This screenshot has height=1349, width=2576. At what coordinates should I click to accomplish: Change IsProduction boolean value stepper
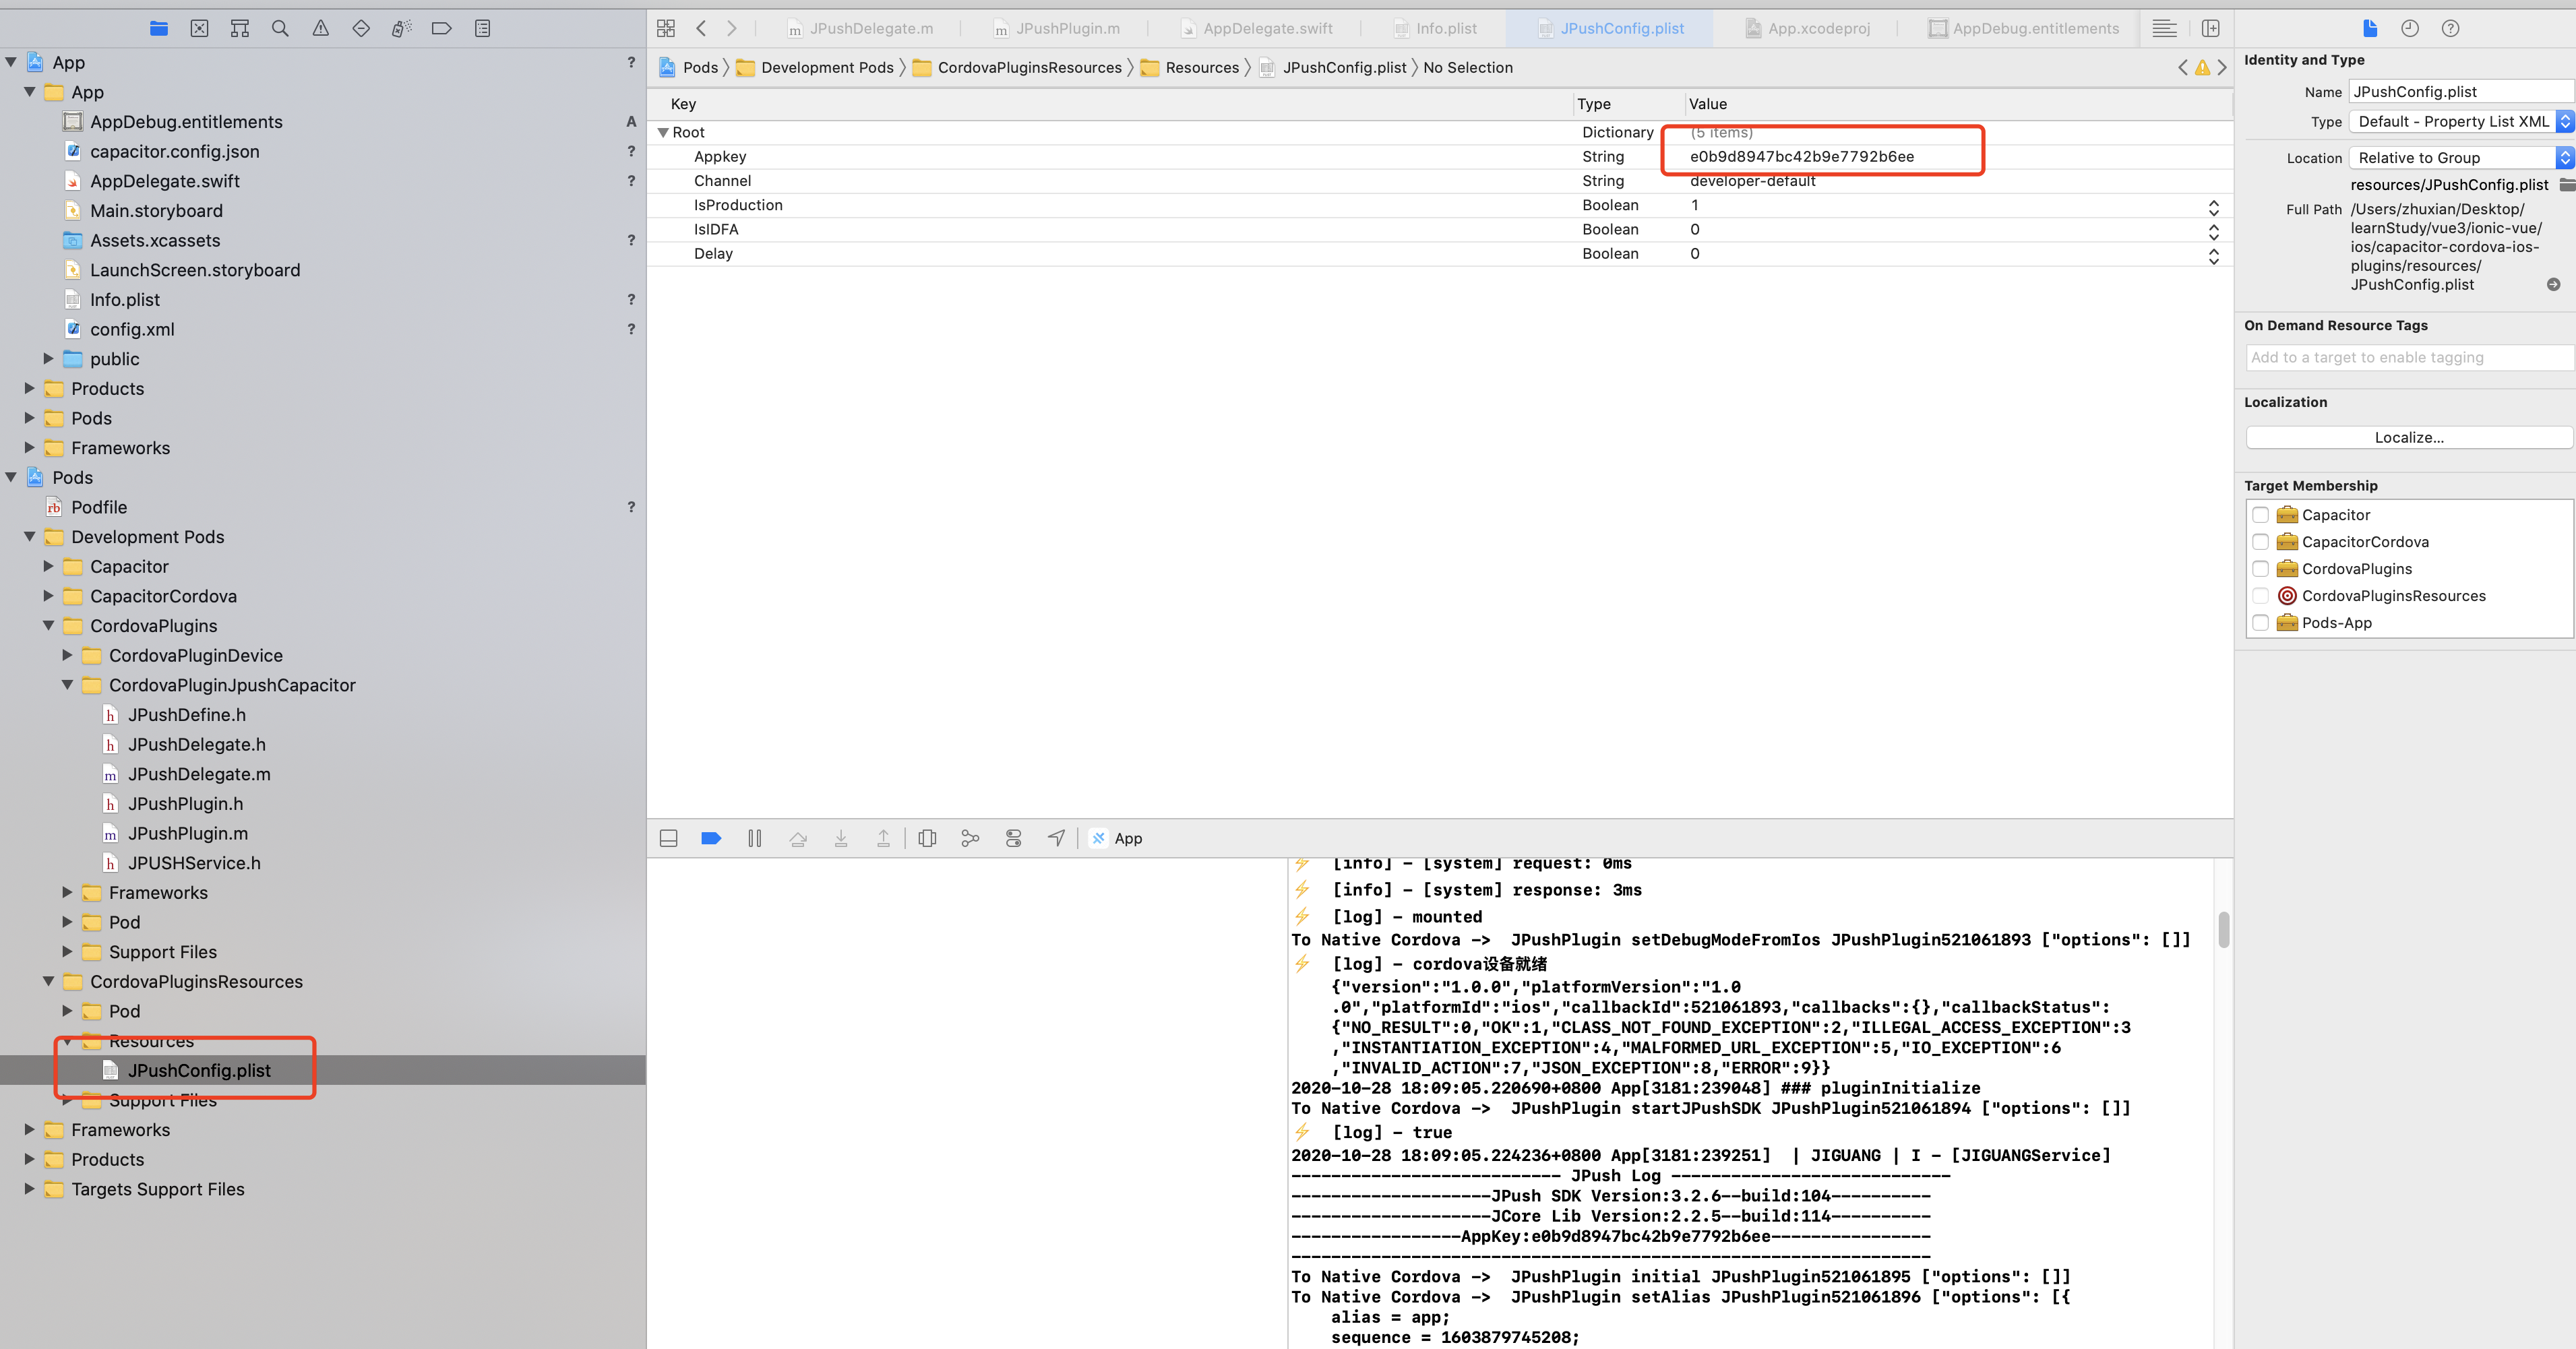[x=2213, y=207]
